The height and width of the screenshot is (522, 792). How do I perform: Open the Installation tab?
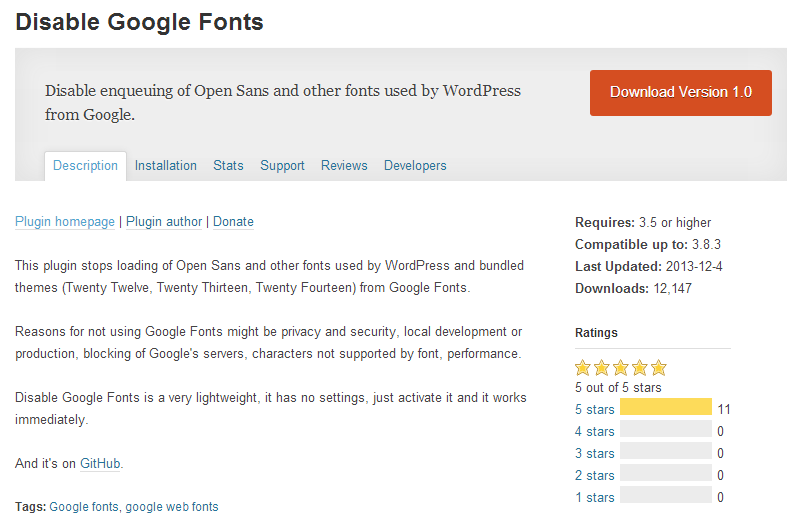tap(166, 166)
